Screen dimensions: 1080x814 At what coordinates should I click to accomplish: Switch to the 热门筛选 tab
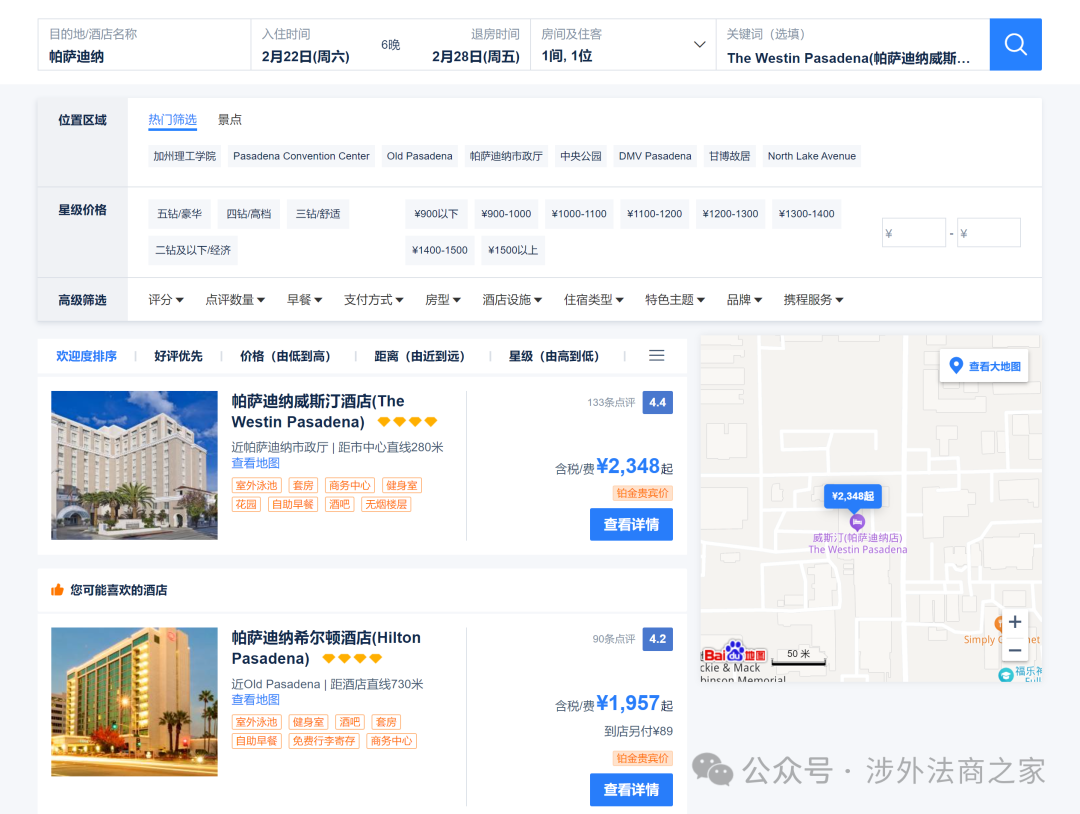(172, 120)
